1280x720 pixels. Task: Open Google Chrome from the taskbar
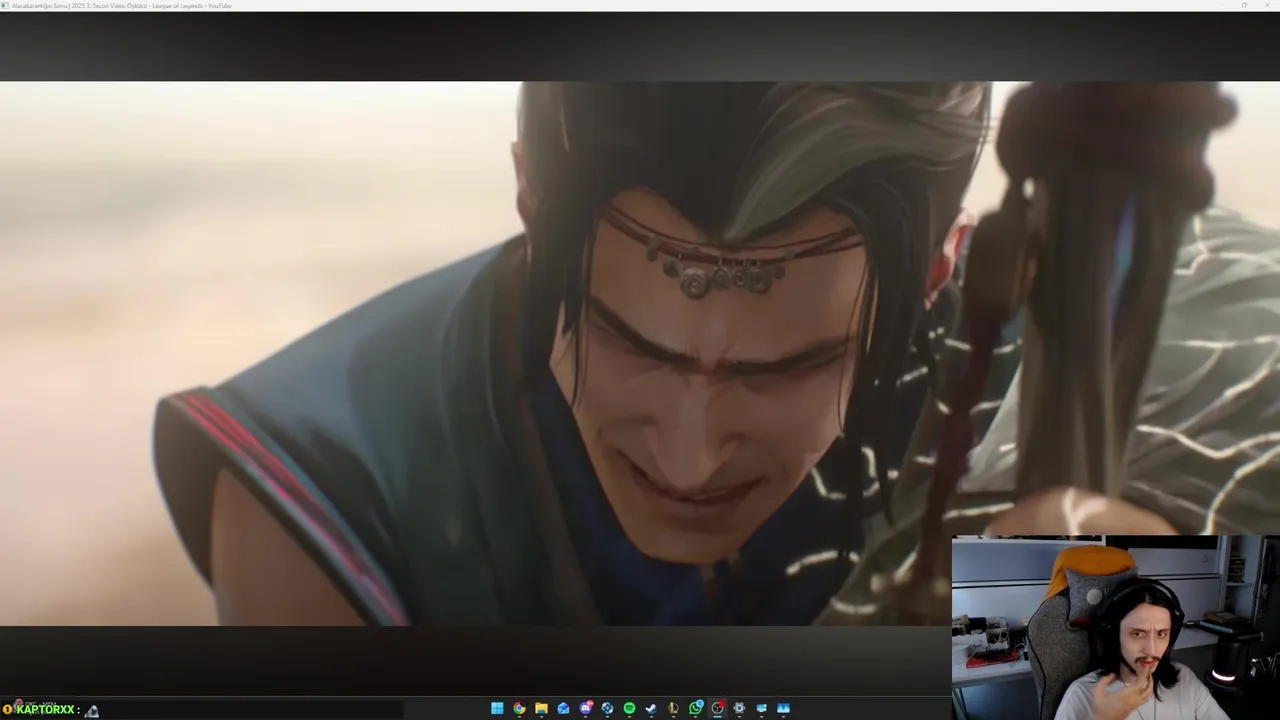[x=519, y=708]
